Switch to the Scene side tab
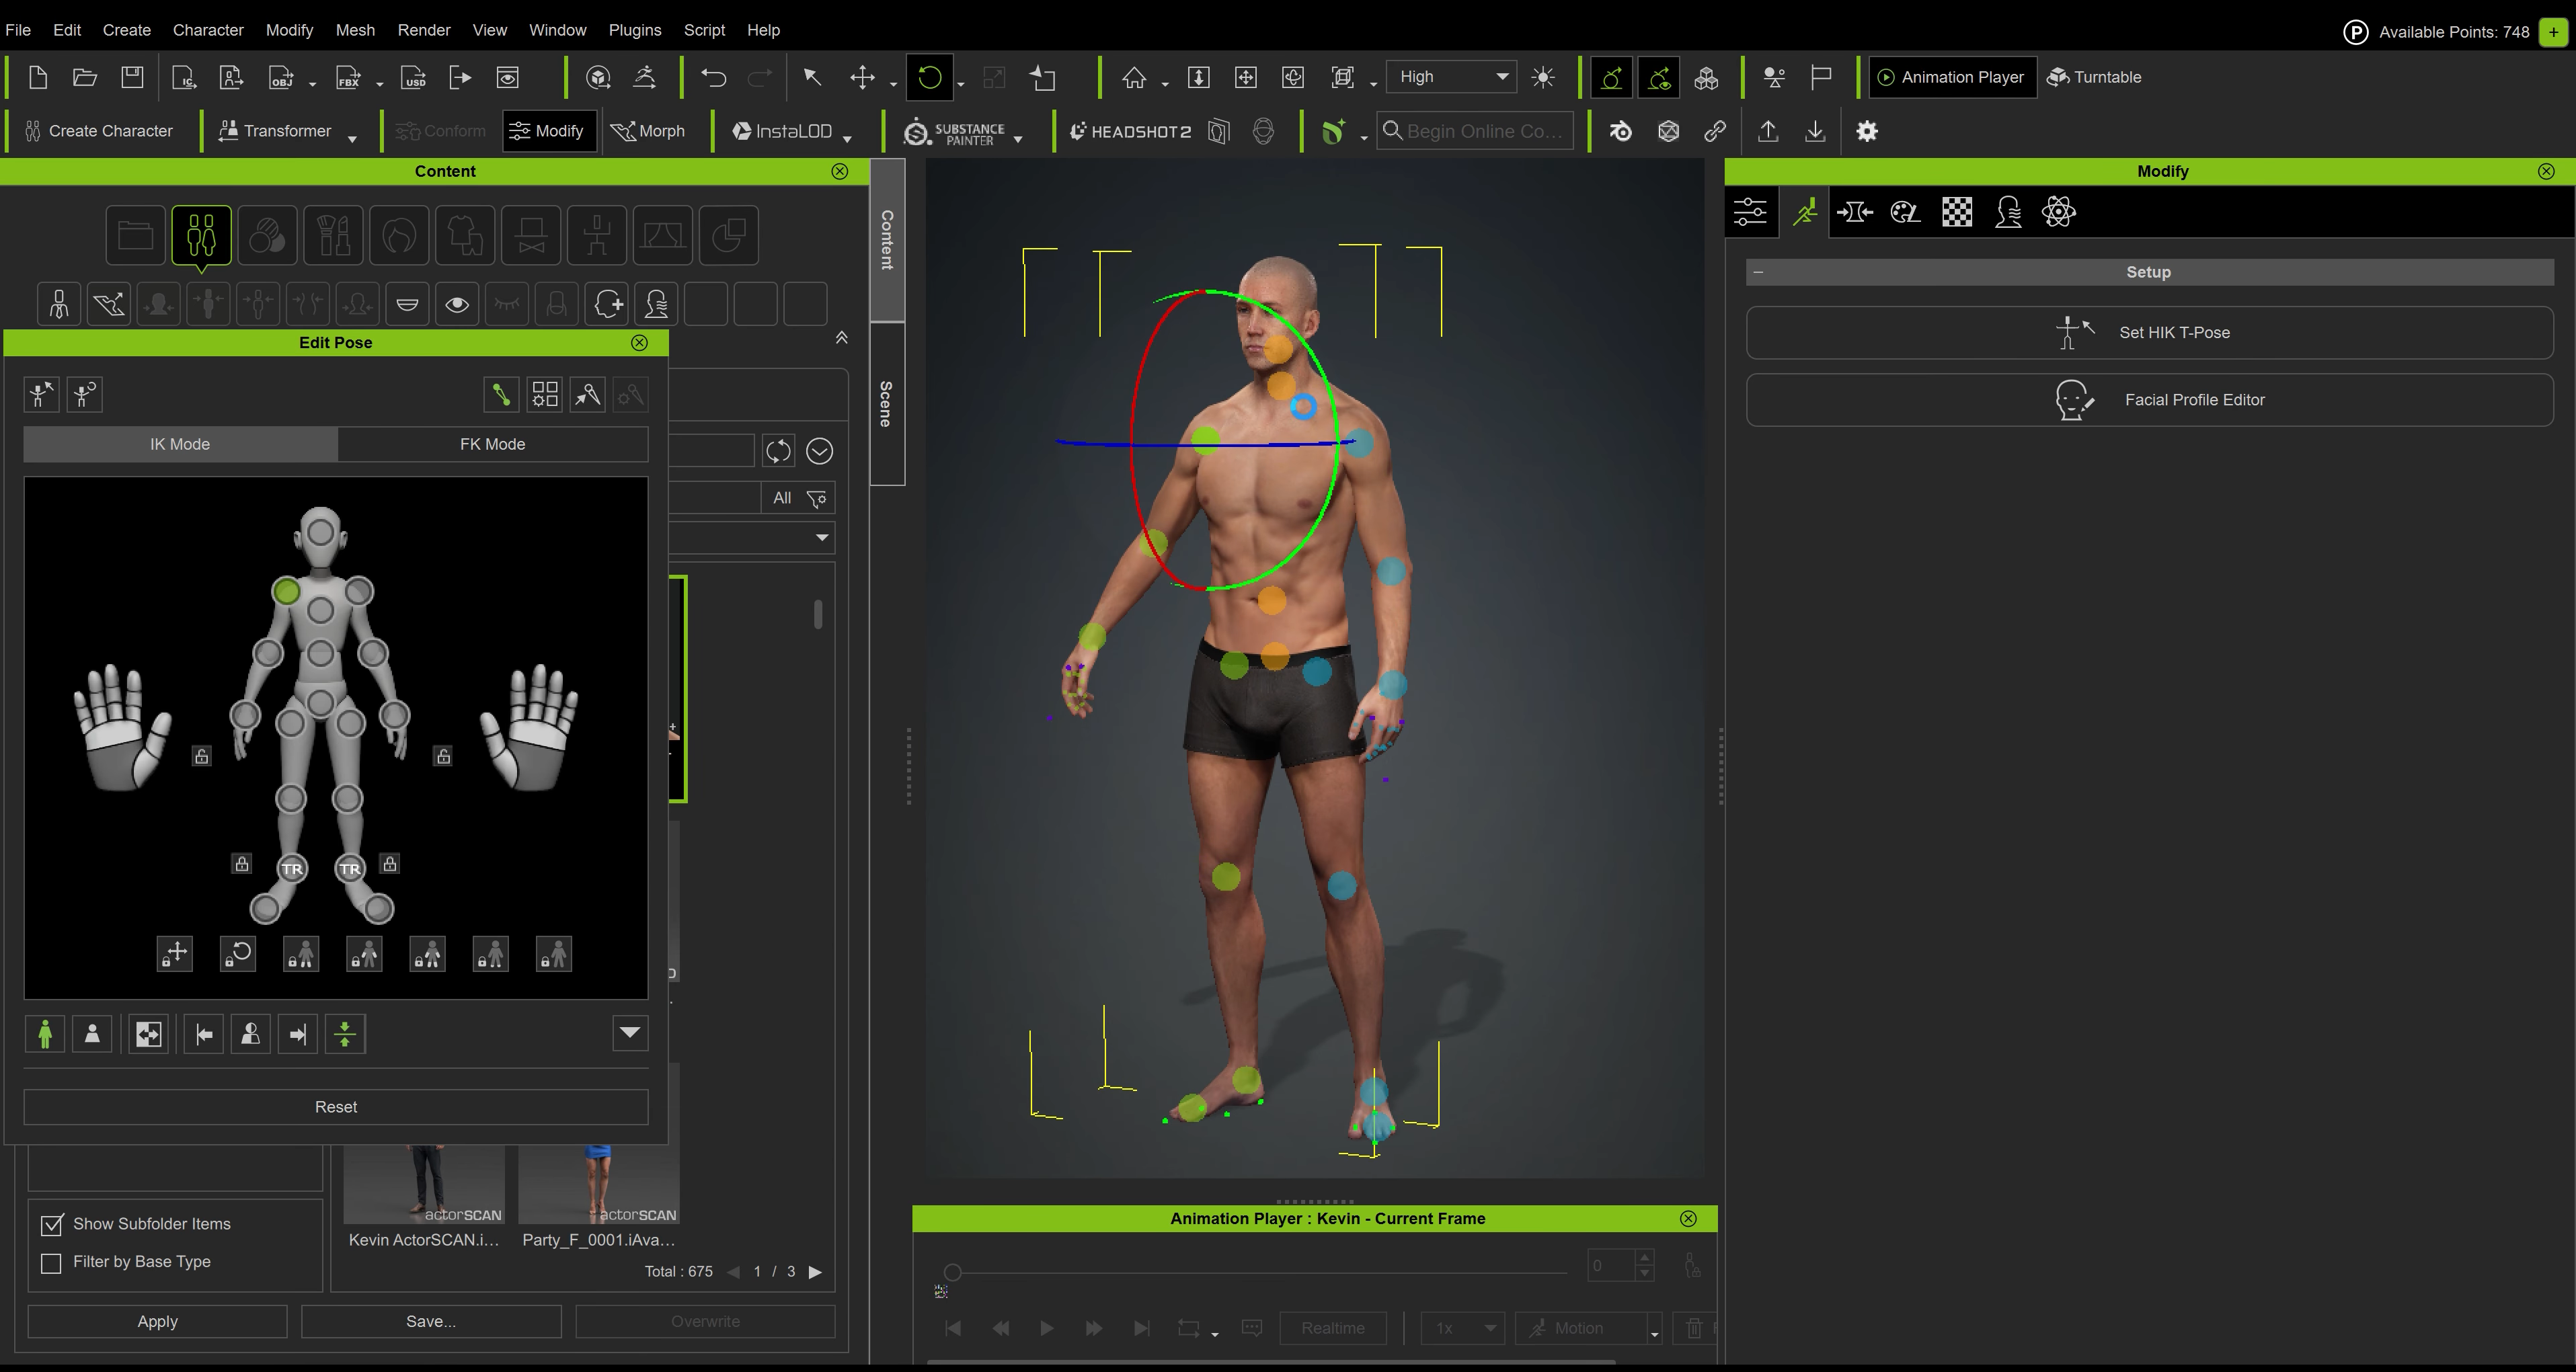Screen dimensions: 2576x1372 pos(887,404)
